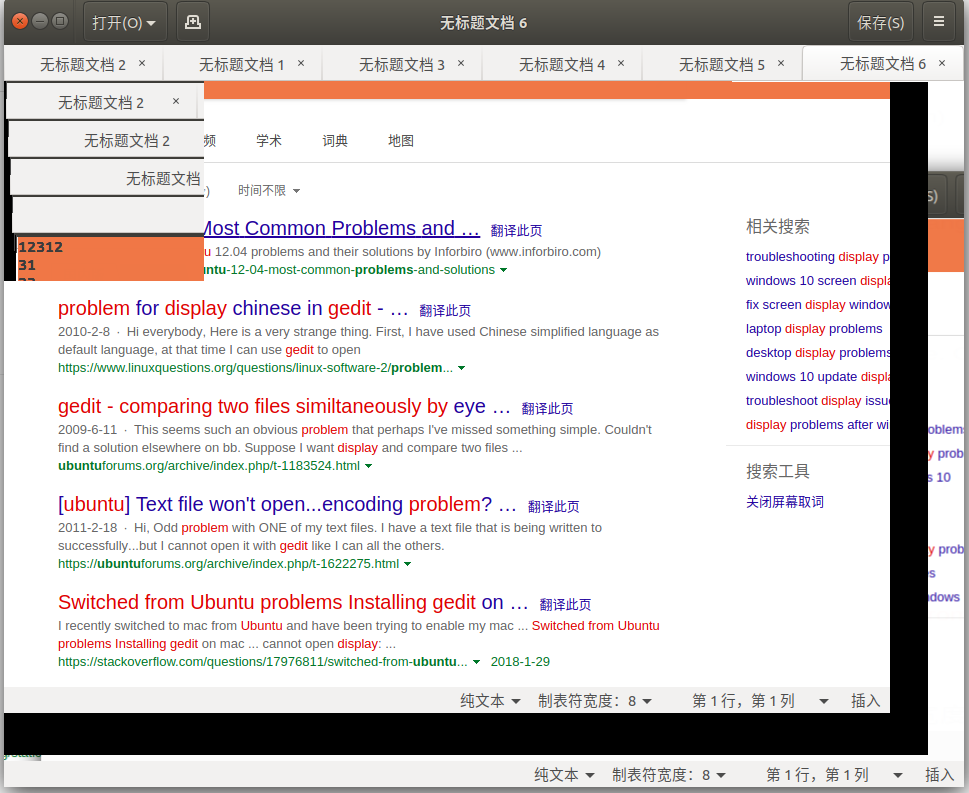Open related search 'windows 10 screen display'
The width and height of the screenshot is (969, 793).
[818, 281]
